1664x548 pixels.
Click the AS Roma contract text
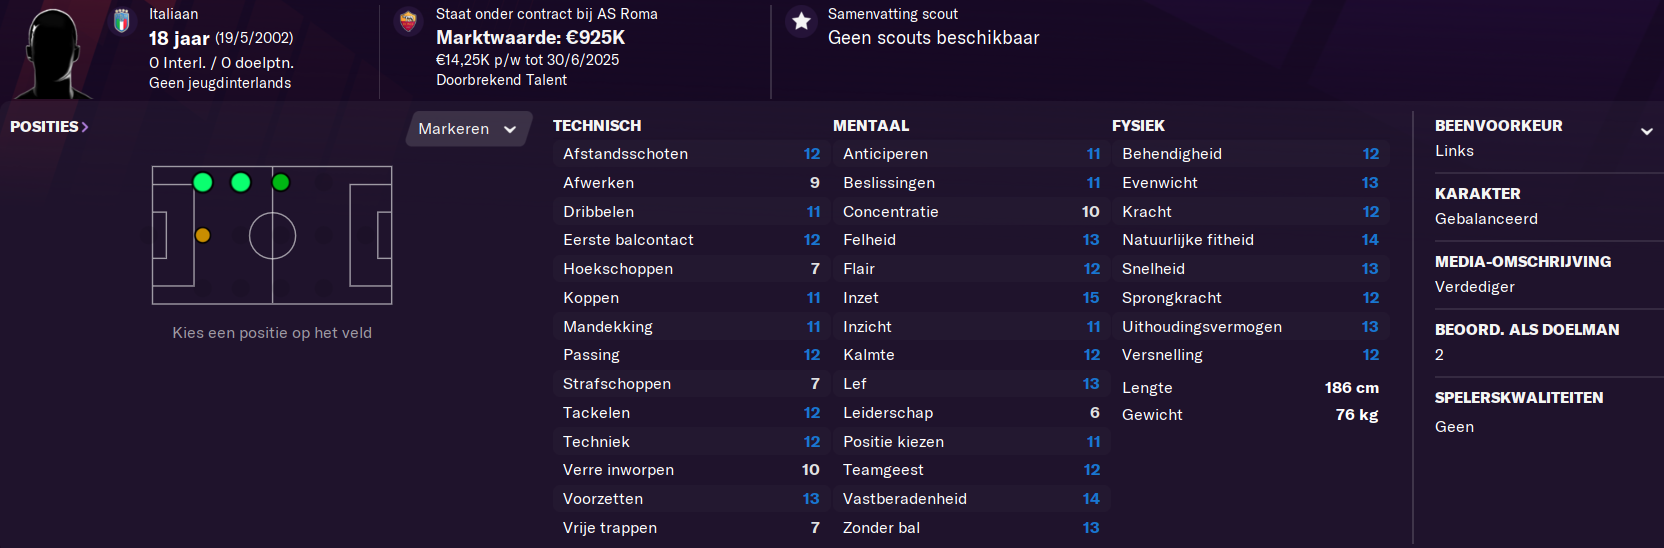pos(547,14)
